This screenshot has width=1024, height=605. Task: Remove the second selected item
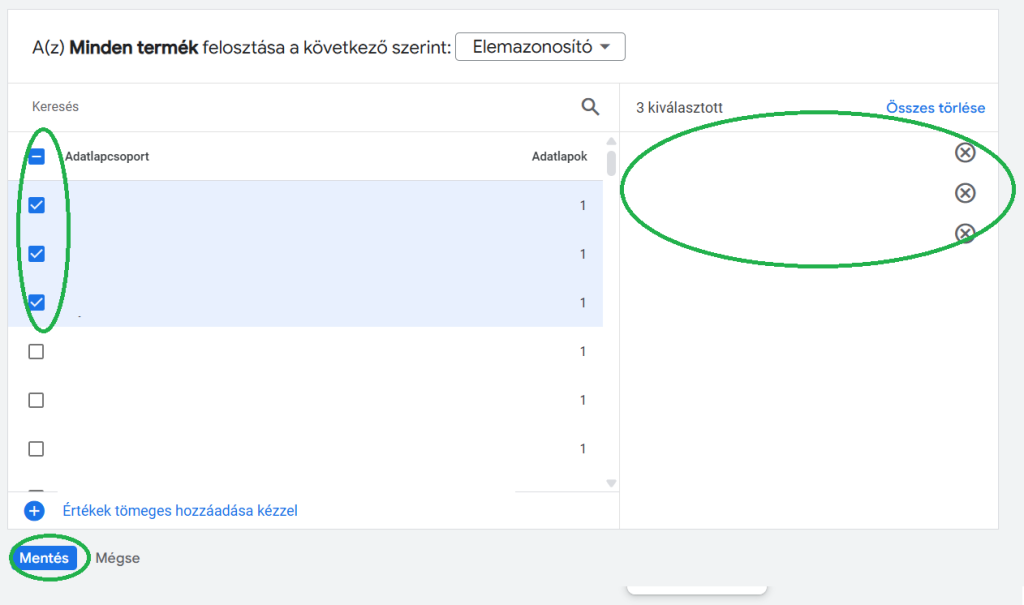(964, 193)
